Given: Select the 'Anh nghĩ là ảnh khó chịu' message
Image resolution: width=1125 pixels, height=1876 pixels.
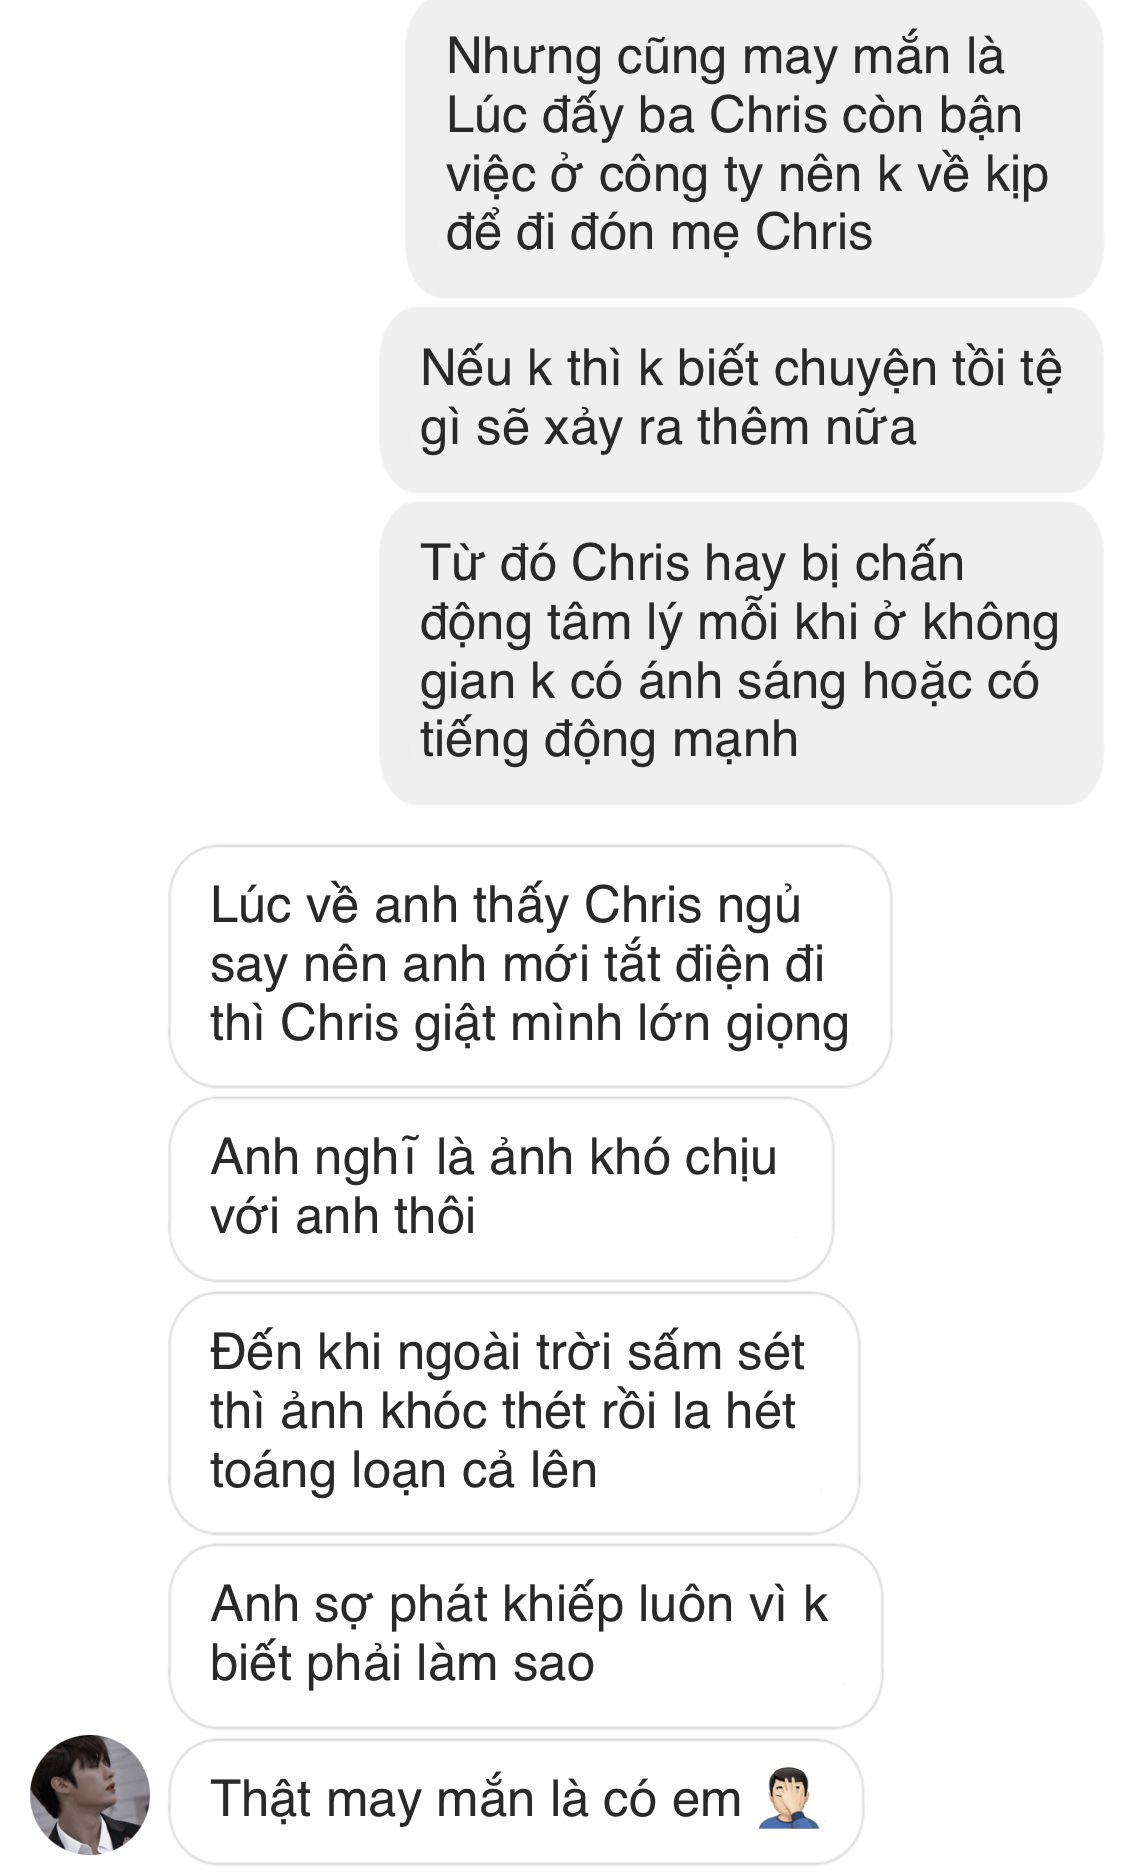Looking at the screenshot, I should 501,1189.
